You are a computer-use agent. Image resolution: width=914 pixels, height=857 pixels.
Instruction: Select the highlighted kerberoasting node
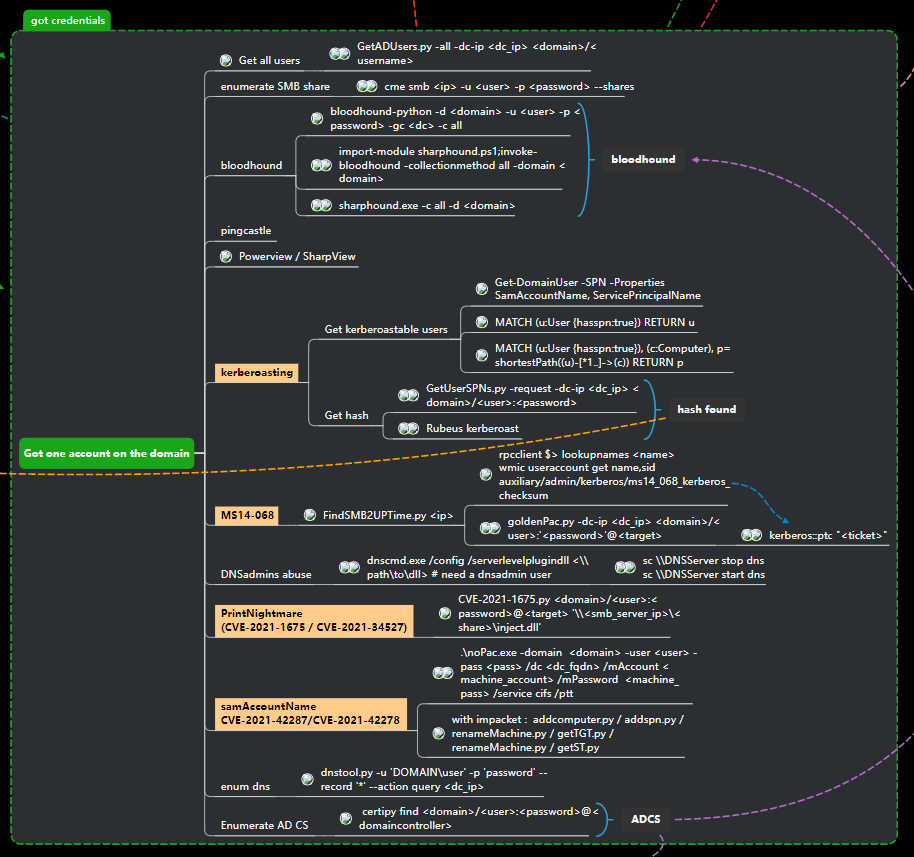click(256, 373)
